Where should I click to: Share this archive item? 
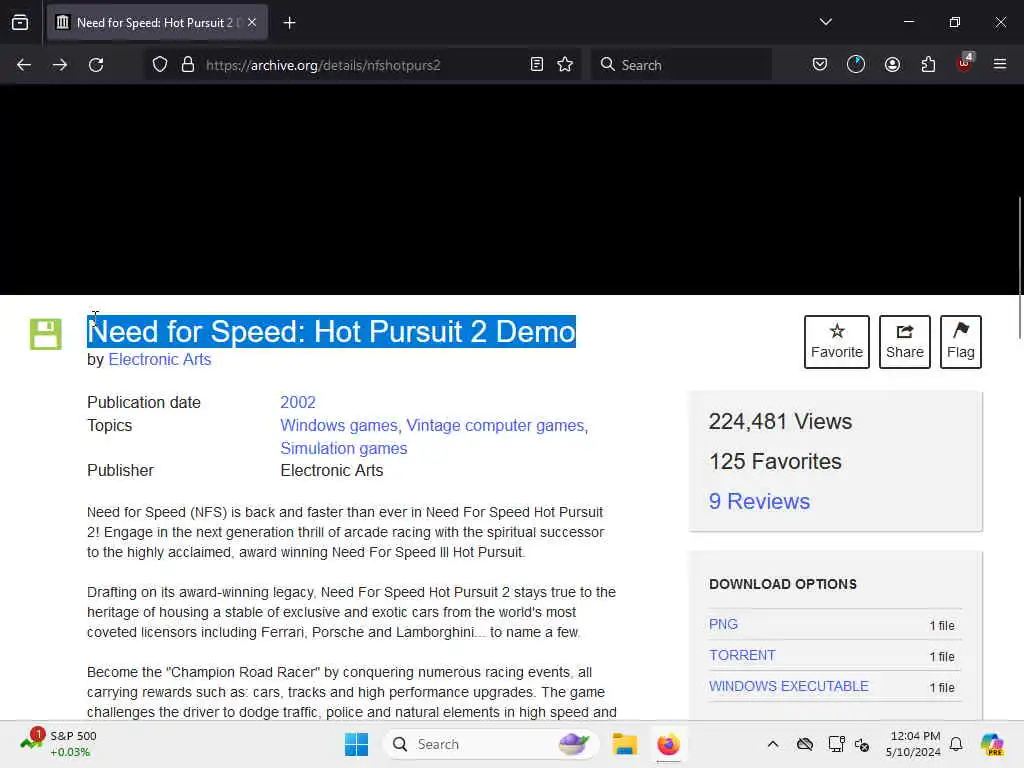[904, 342]
